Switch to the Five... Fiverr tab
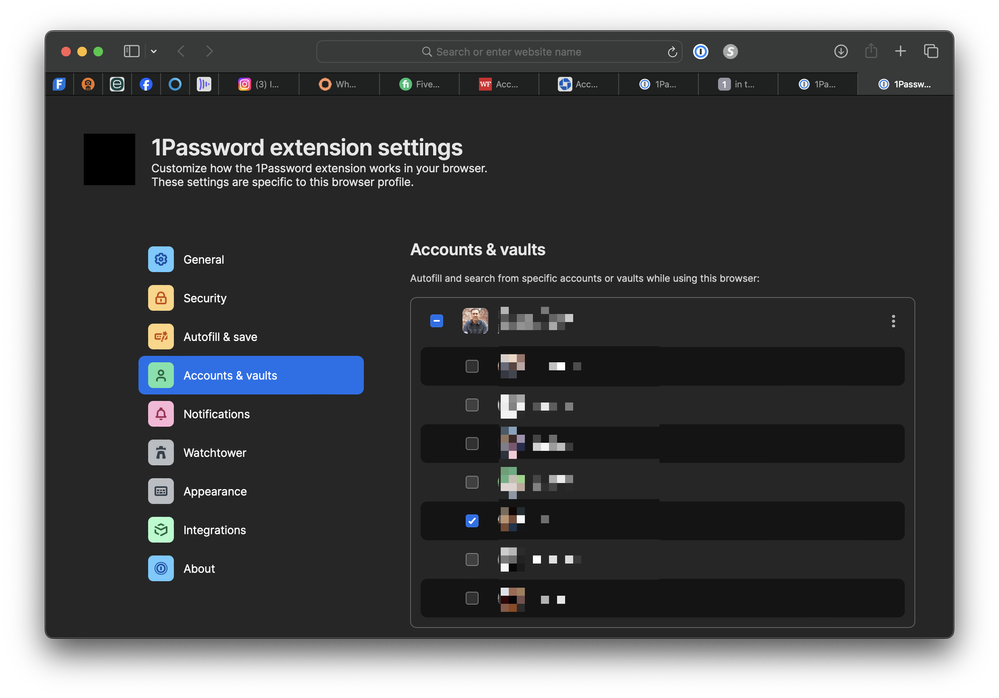The width and height of the screenshot is (999, 698). tap(419, 84)
